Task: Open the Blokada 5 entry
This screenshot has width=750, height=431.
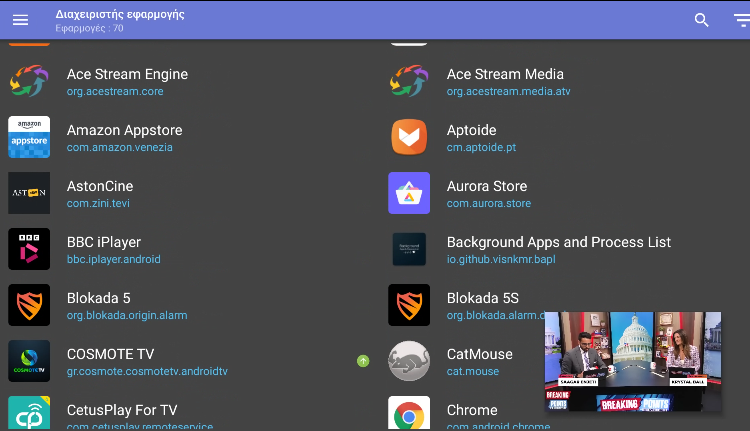Action: pyautogui.click(x=99, y=298)
